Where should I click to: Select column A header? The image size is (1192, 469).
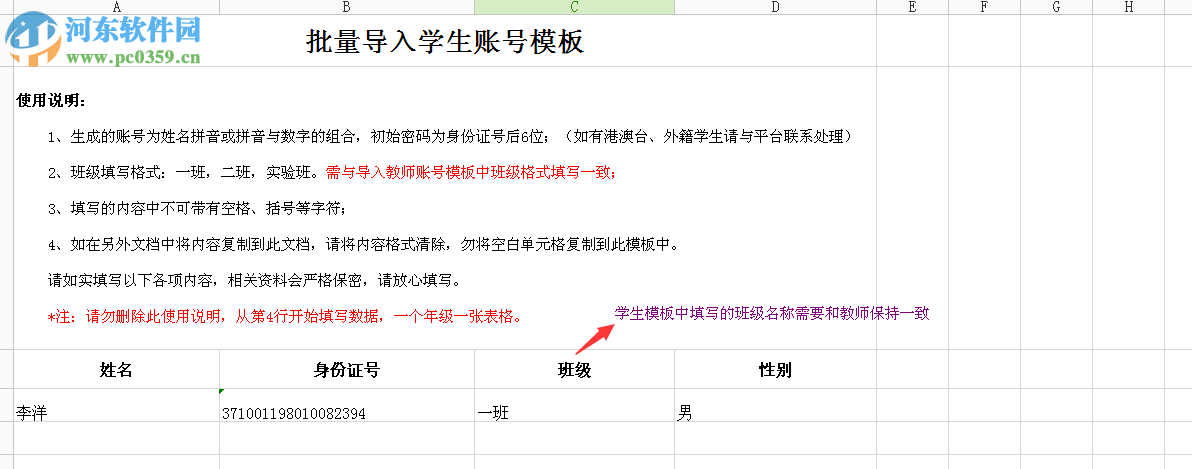coord(116,7)
